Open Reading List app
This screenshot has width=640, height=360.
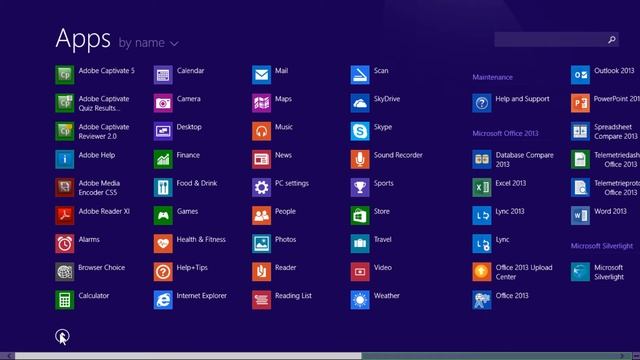282,300
